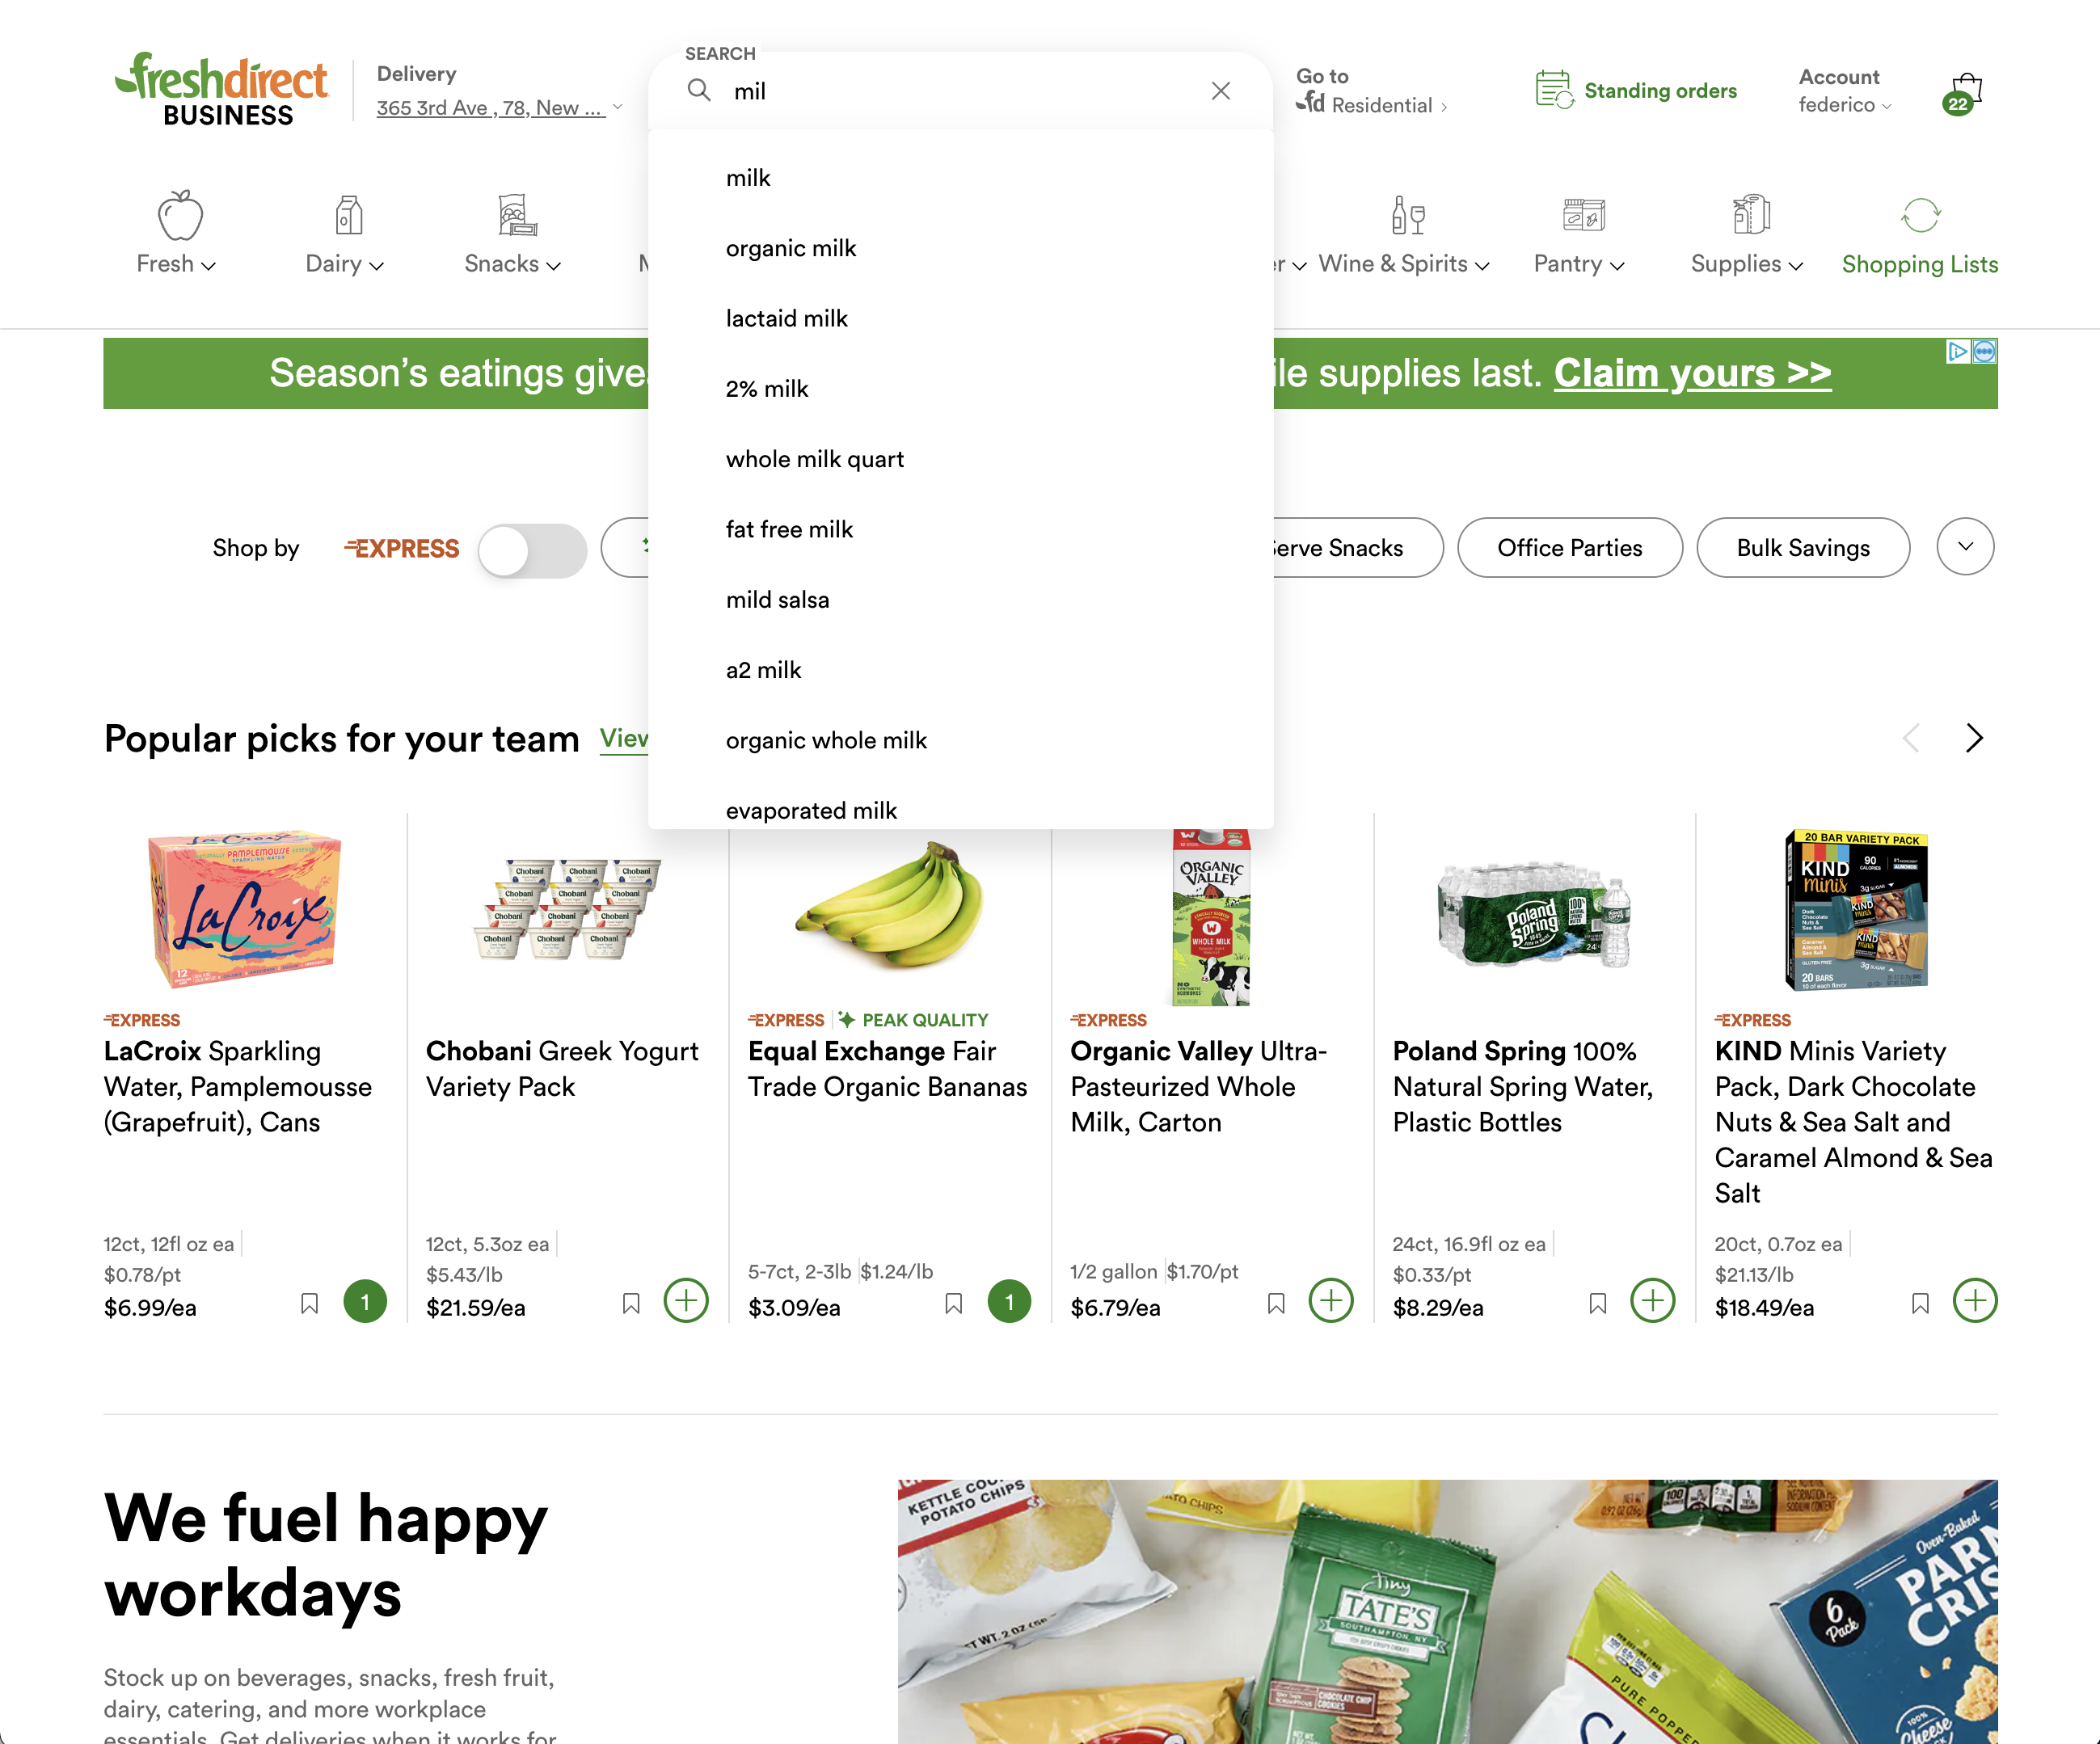This screenshot has height=1744, width=2100.
Task: Select the Office Parties filter
Action: tap(1570, 548)
